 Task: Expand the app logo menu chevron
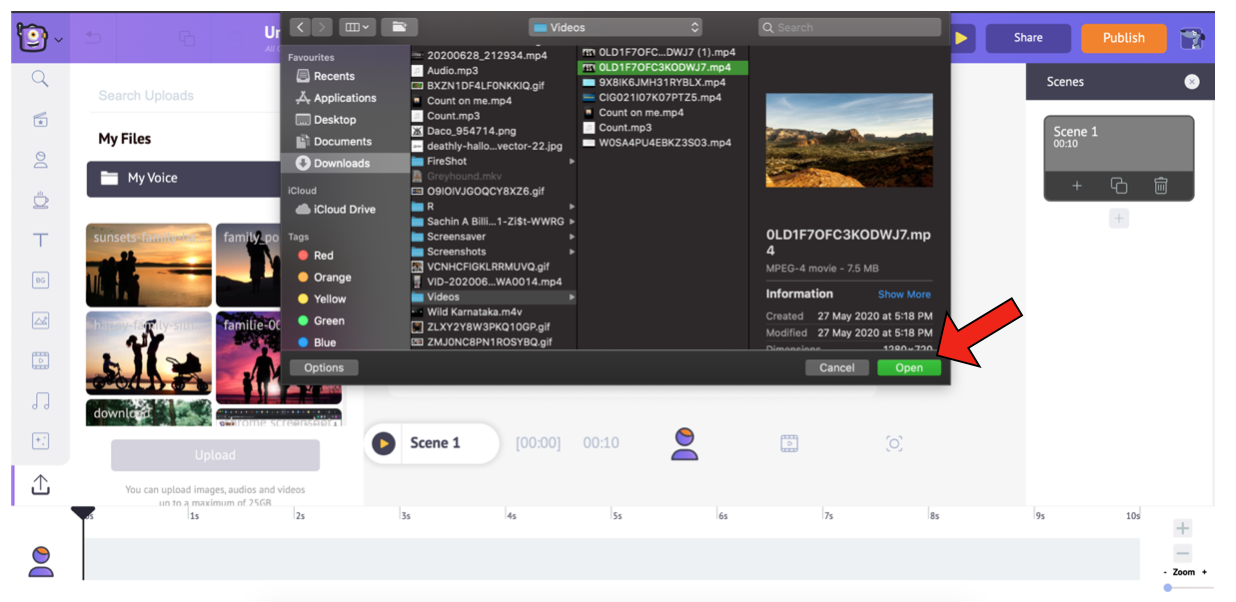click(59, 40)
